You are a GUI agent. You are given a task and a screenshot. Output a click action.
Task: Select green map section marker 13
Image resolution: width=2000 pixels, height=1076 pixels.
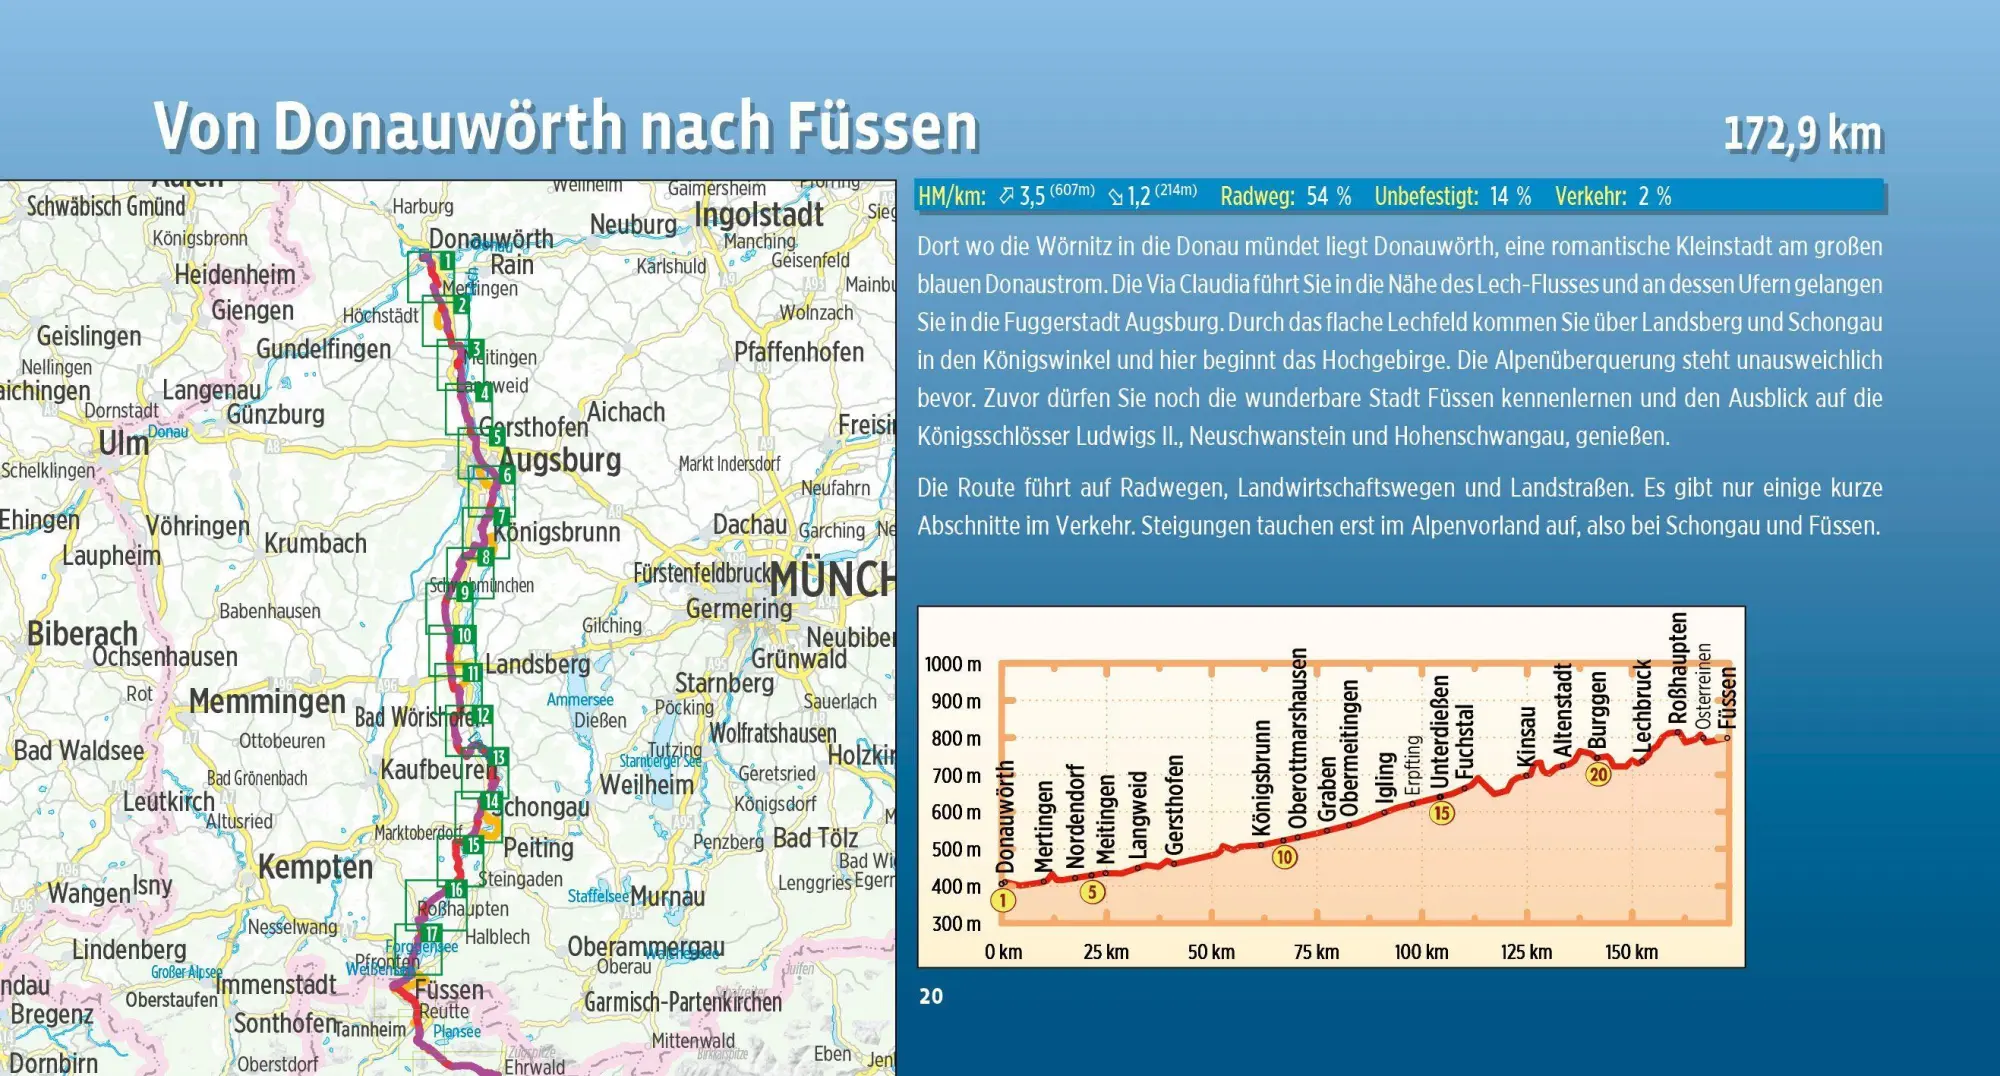pyautogui.click(x=498, y=757)
